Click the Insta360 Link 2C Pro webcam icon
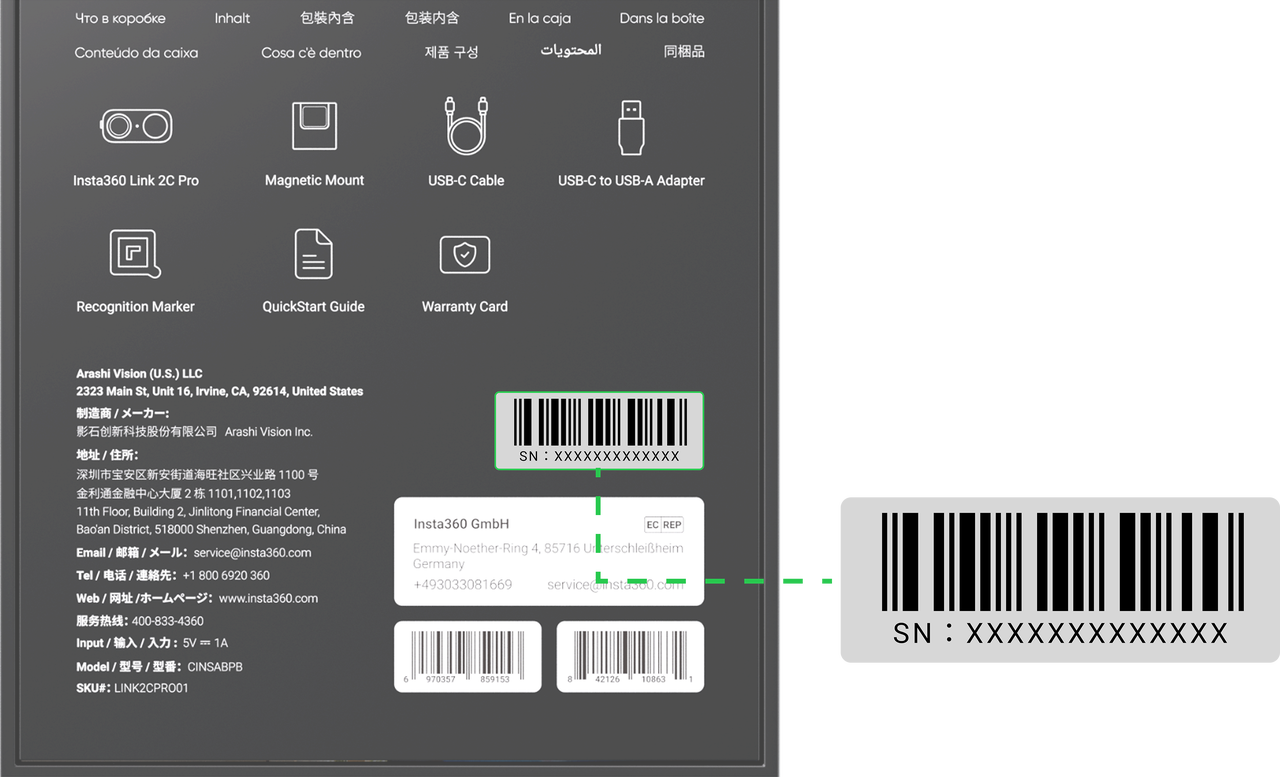The height and width of the screenshot is (777, 1280). coord(136,127)
